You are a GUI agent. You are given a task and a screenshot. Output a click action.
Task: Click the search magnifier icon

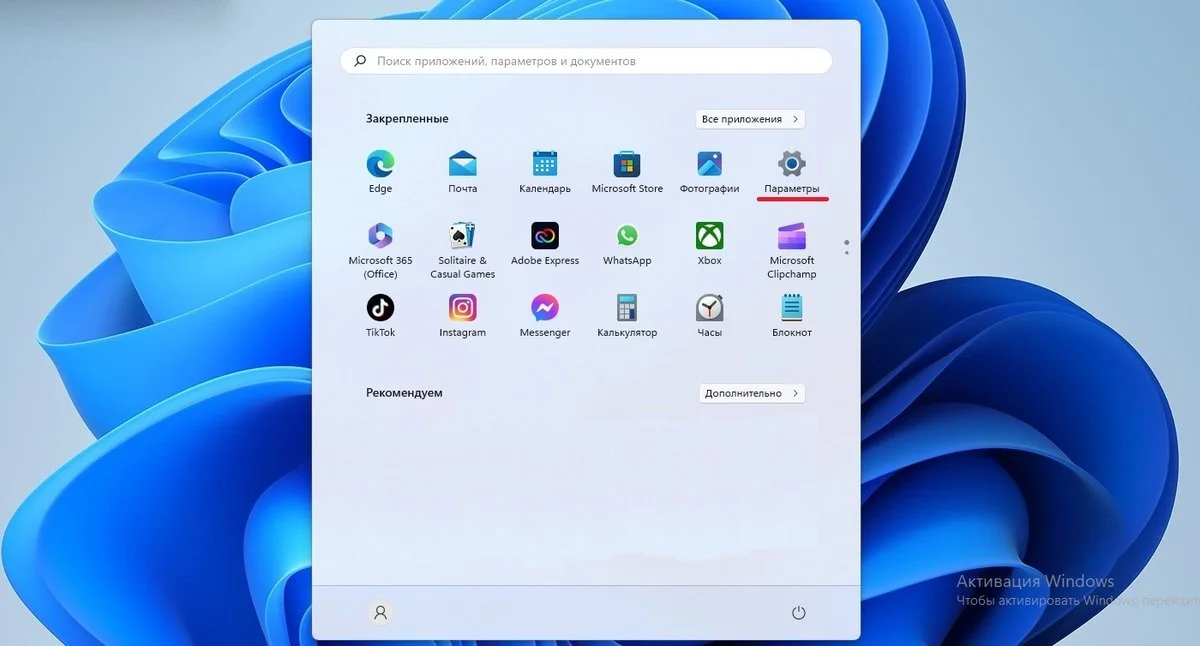(x=359, y=61)
